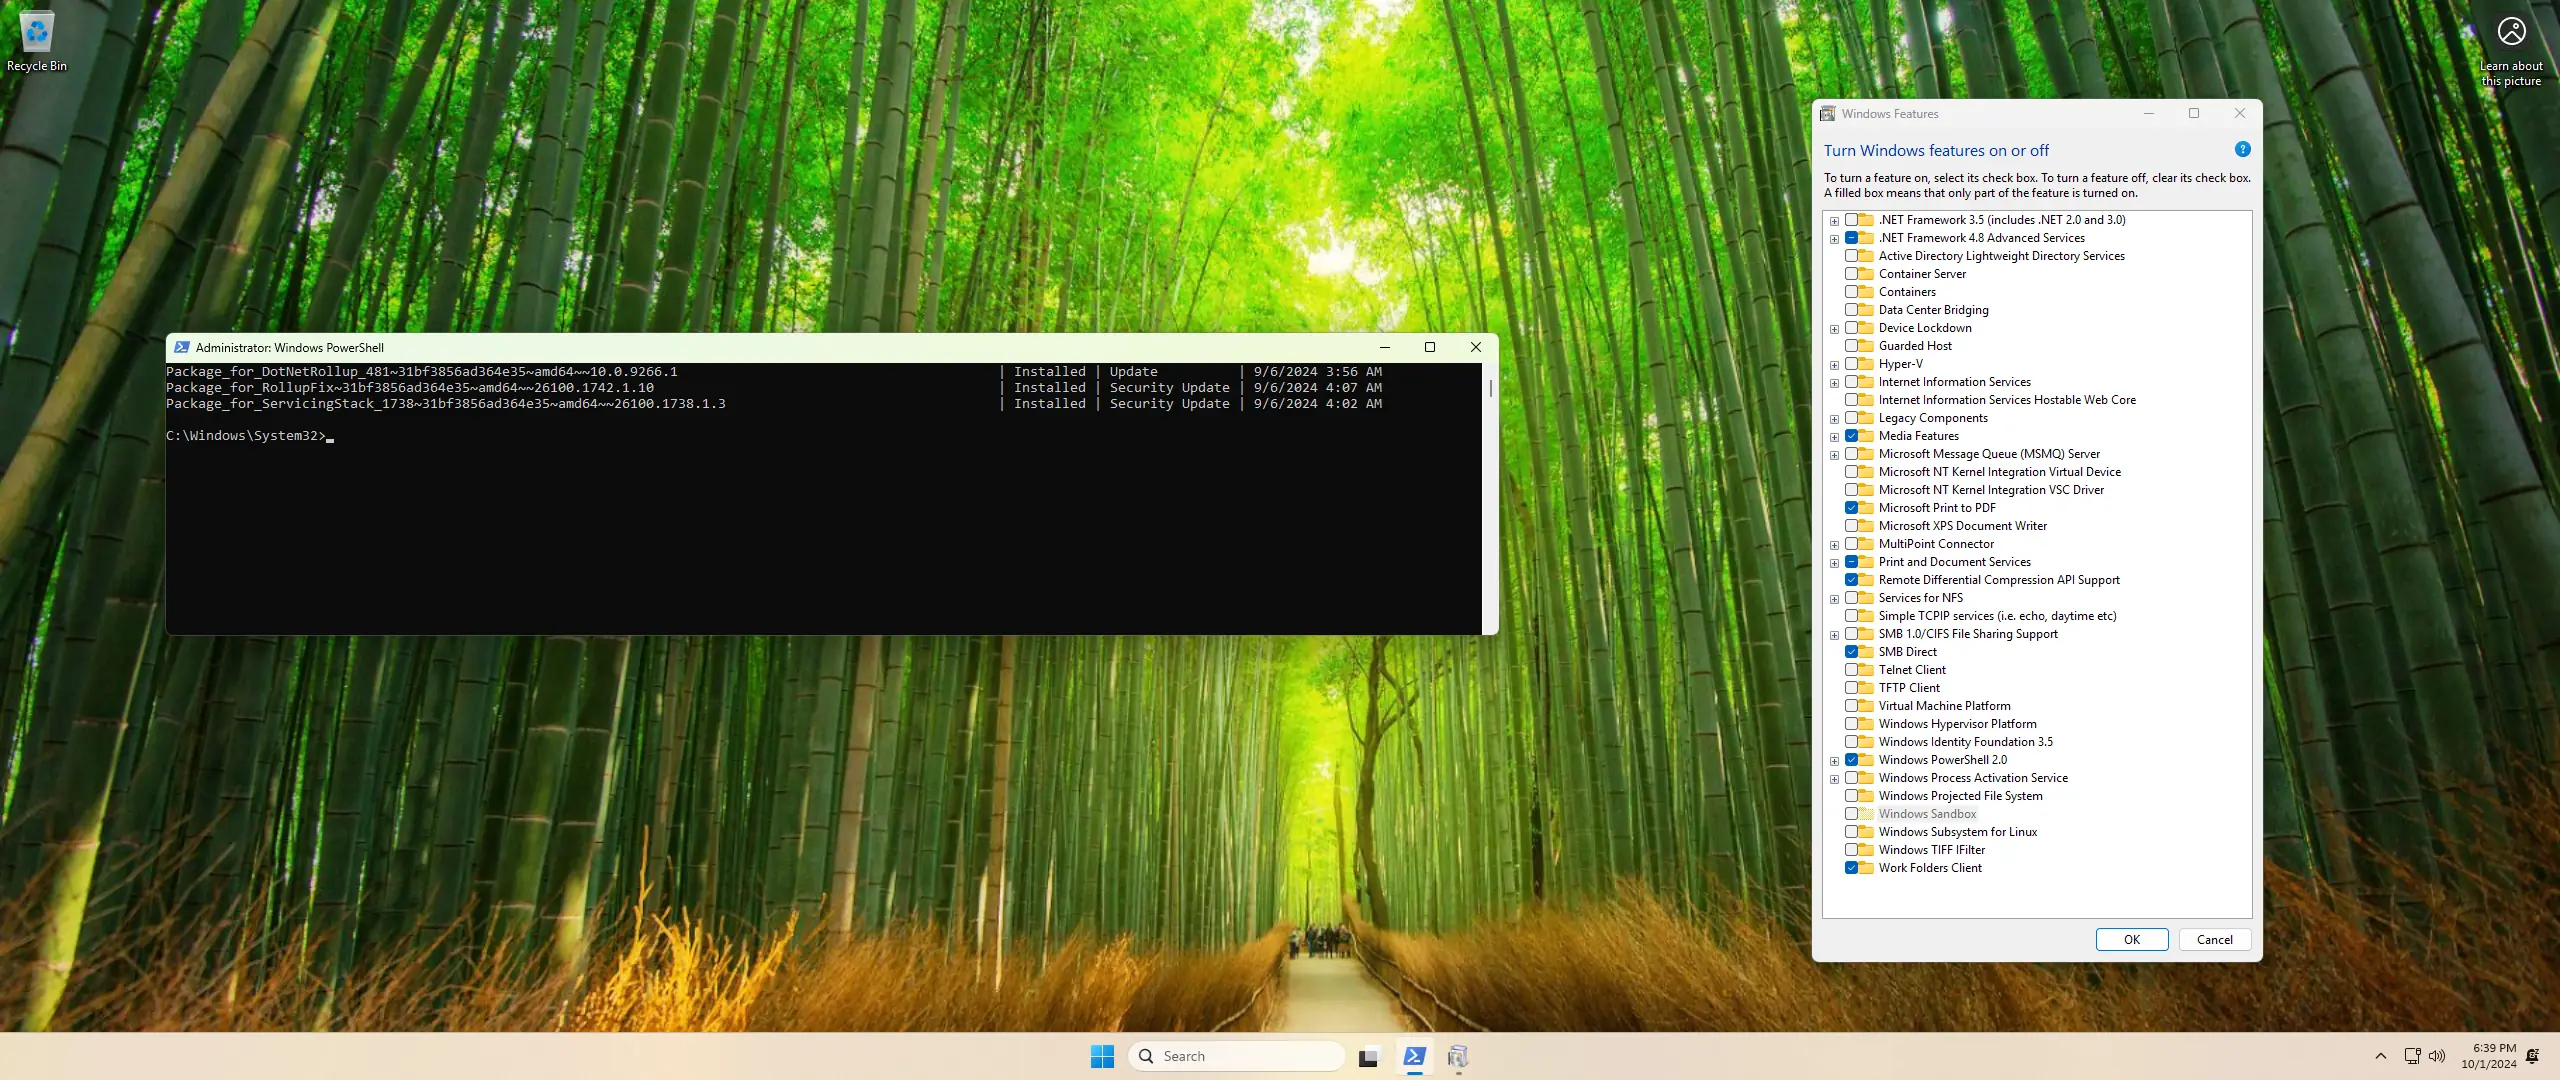2560x1080 pixels.
Task: Click the taskbar Search box
Action: pos(1240,1056)
